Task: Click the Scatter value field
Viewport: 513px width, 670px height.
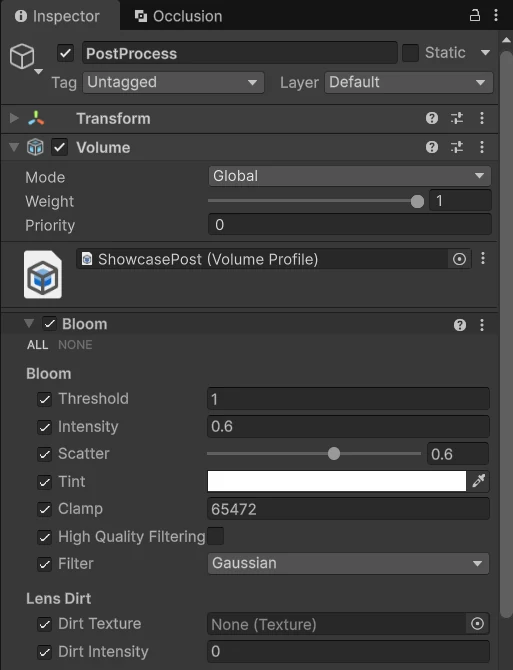Action: [x=457, y=454]
